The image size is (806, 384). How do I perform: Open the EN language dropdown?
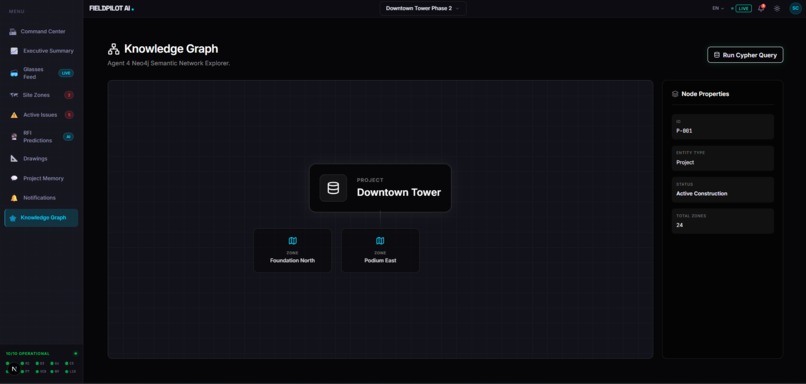[x=718, y=9]
